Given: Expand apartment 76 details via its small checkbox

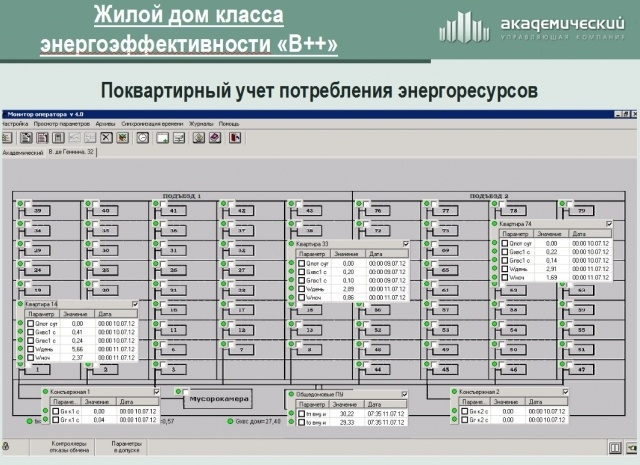Looking at the screenshot, I should (x=367, y=204).
